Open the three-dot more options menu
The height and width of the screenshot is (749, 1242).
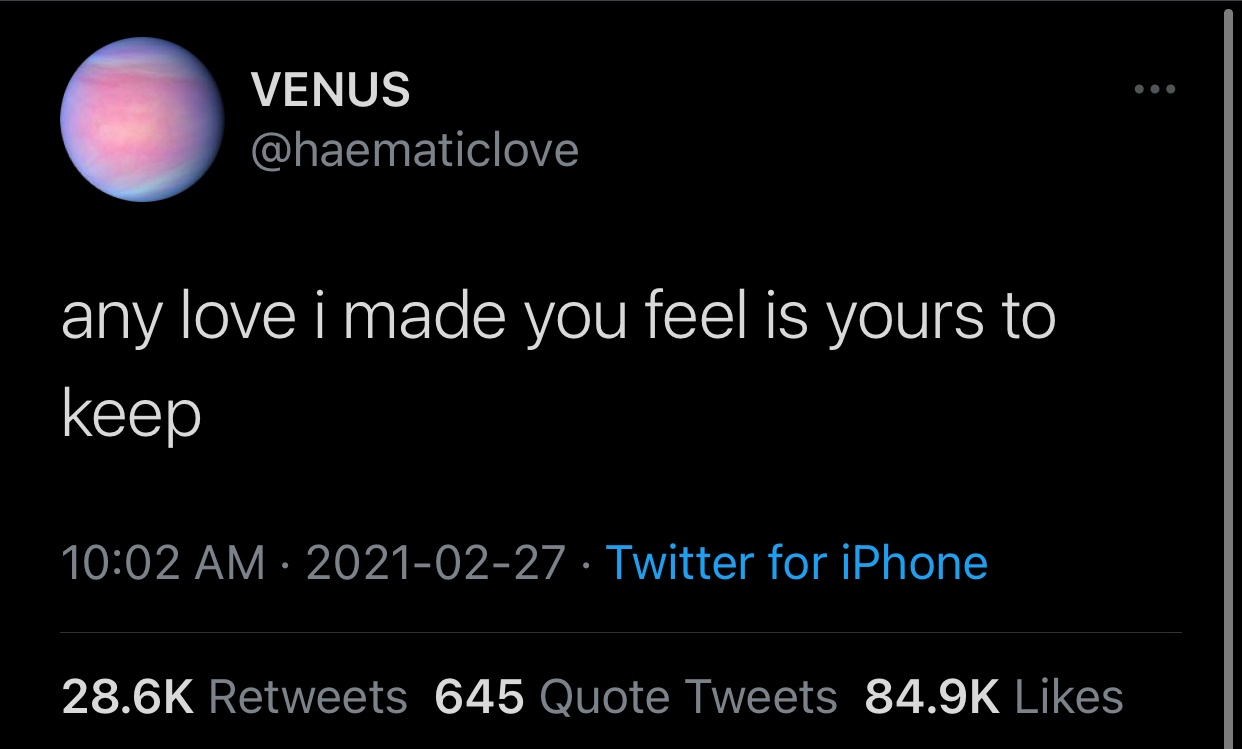coord(1155,90)
